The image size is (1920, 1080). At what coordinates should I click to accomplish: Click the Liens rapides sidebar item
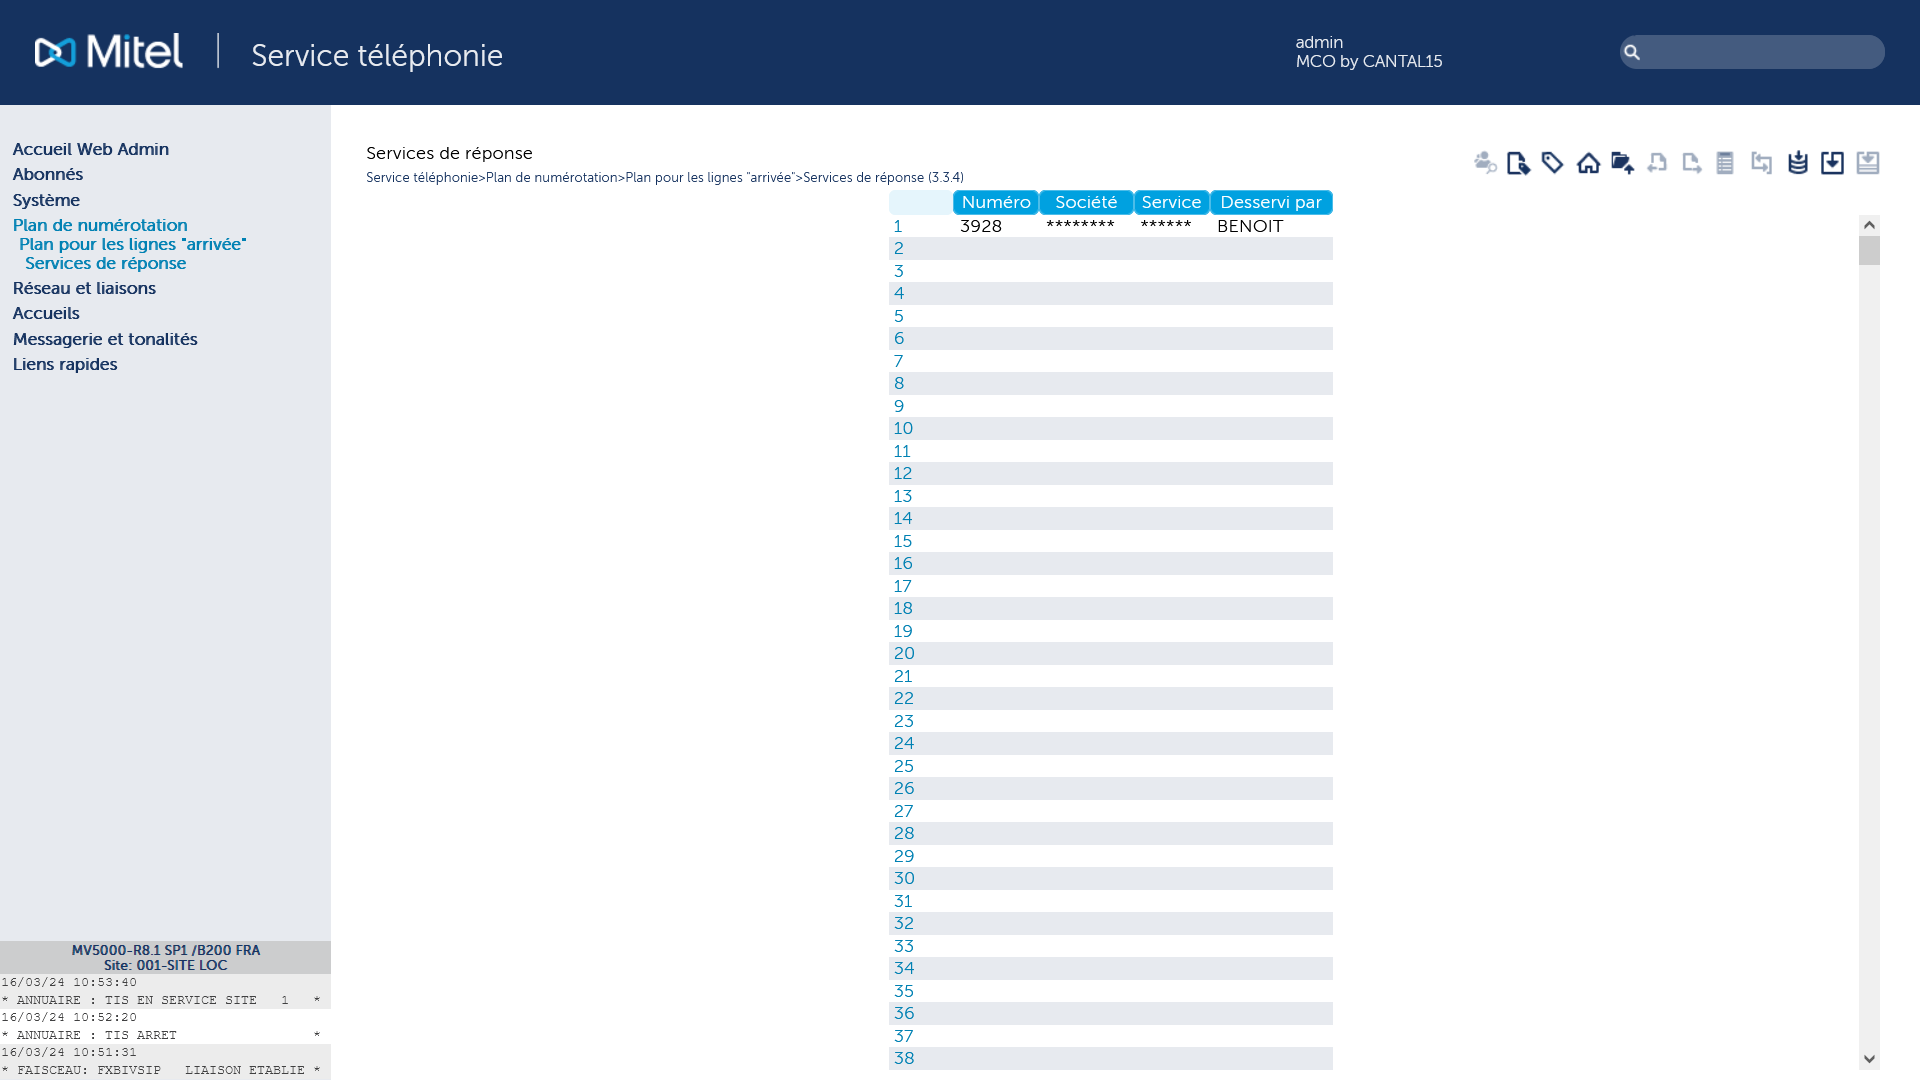tap(63, 364)
